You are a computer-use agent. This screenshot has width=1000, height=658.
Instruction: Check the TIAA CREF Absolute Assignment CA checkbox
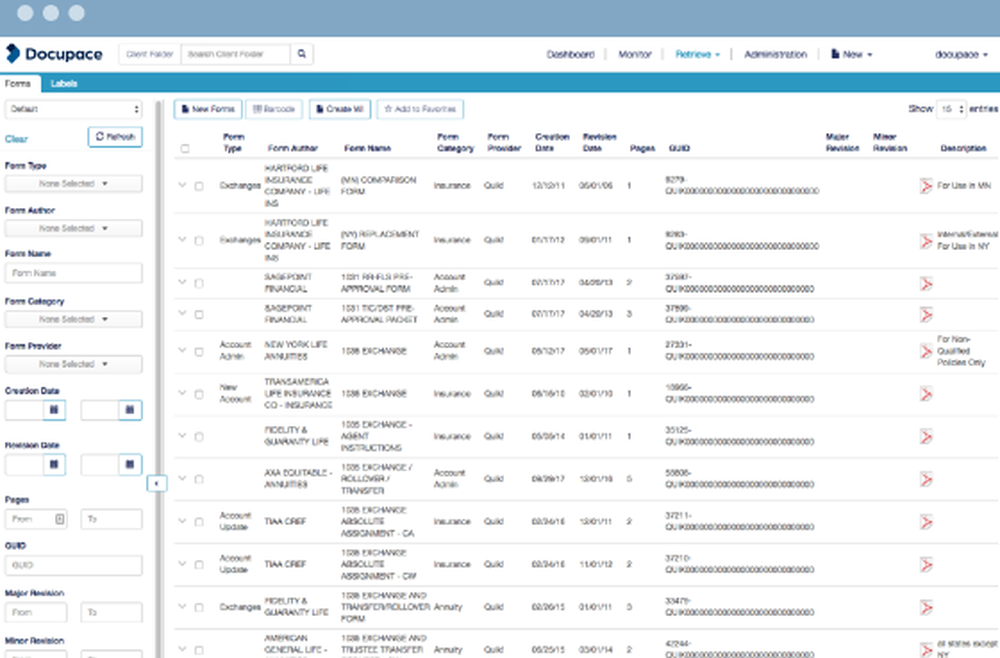tap(199, 522)
